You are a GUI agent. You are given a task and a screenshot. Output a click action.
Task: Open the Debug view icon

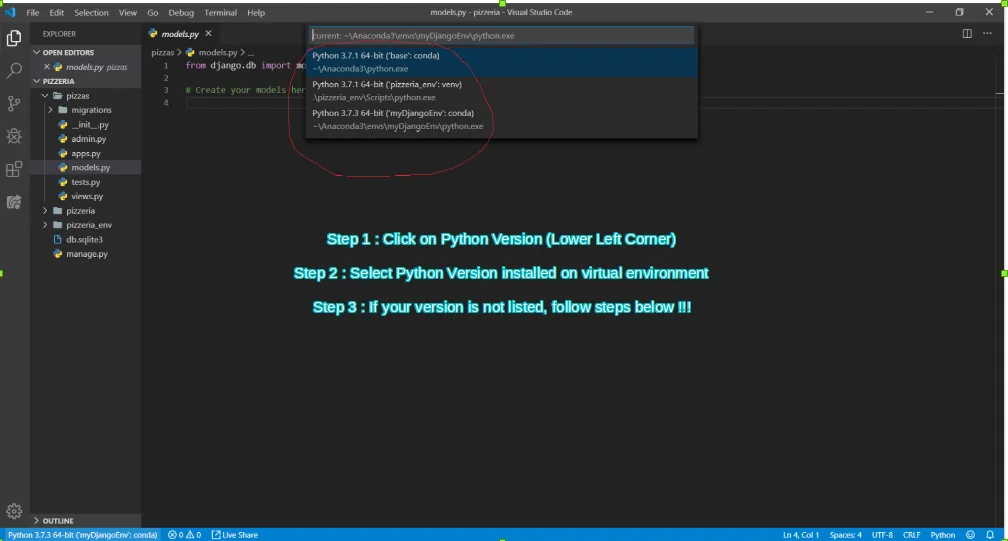pos(14,136)
